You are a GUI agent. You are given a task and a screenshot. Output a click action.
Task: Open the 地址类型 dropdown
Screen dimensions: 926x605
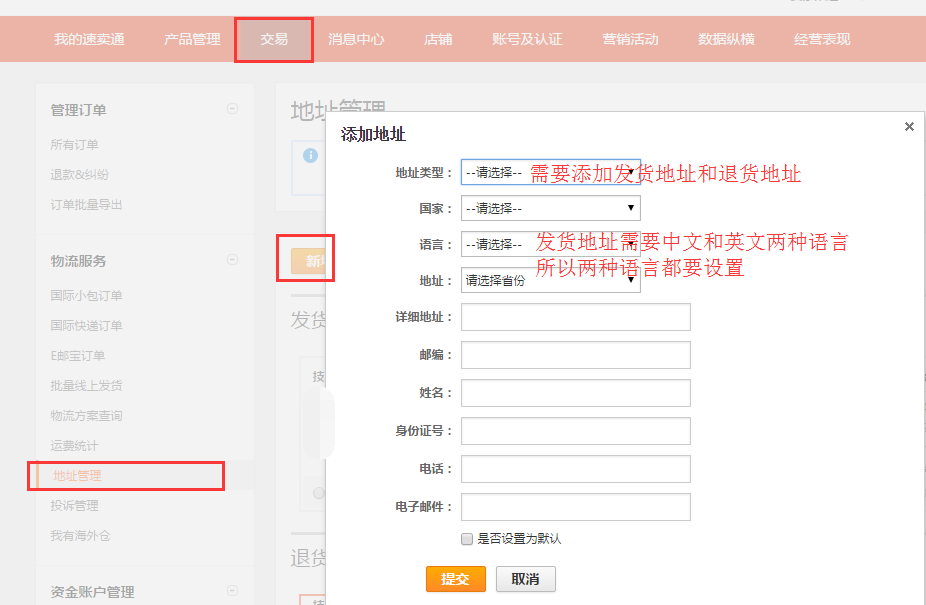[x=550, y=172]
